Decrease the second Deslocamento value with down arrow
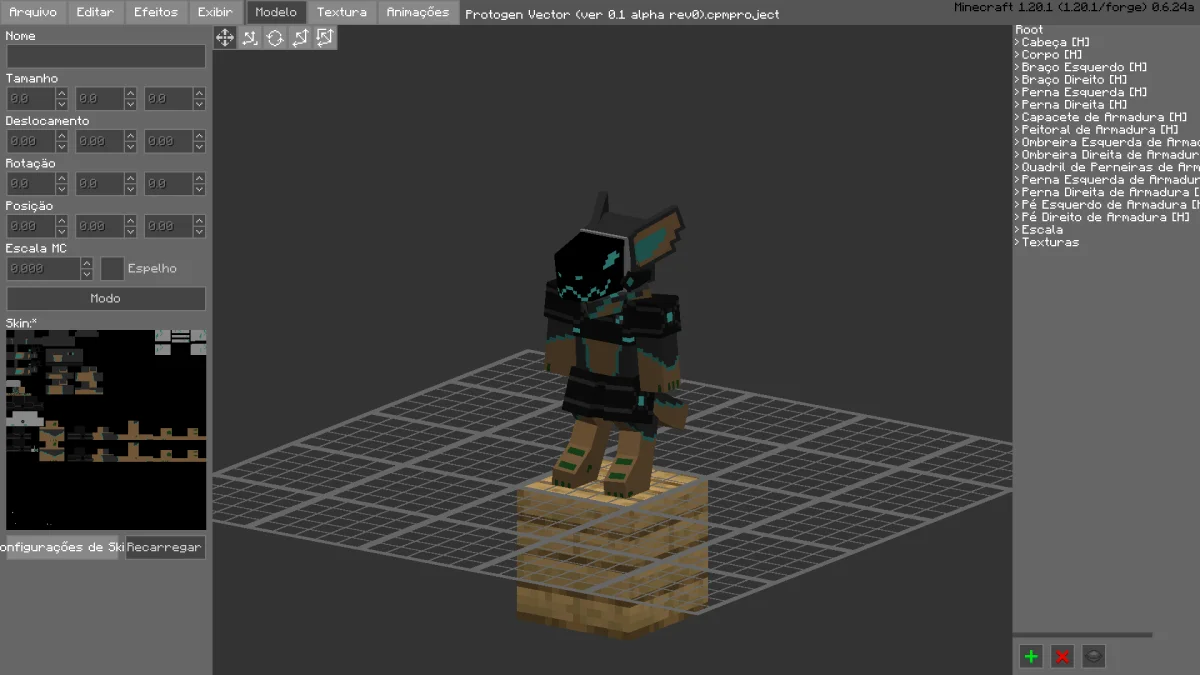This screenshot has height=675, width=1200. (130, 147)
